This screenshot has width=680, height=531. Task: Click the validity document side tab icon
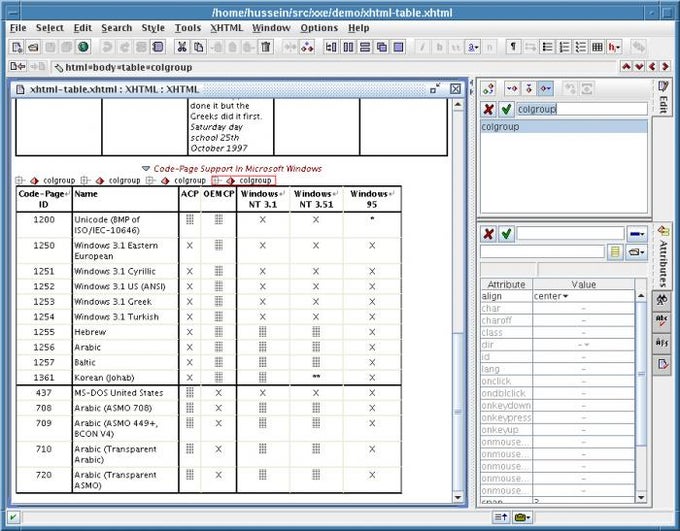pyautogui.click(x=662, y=364)
